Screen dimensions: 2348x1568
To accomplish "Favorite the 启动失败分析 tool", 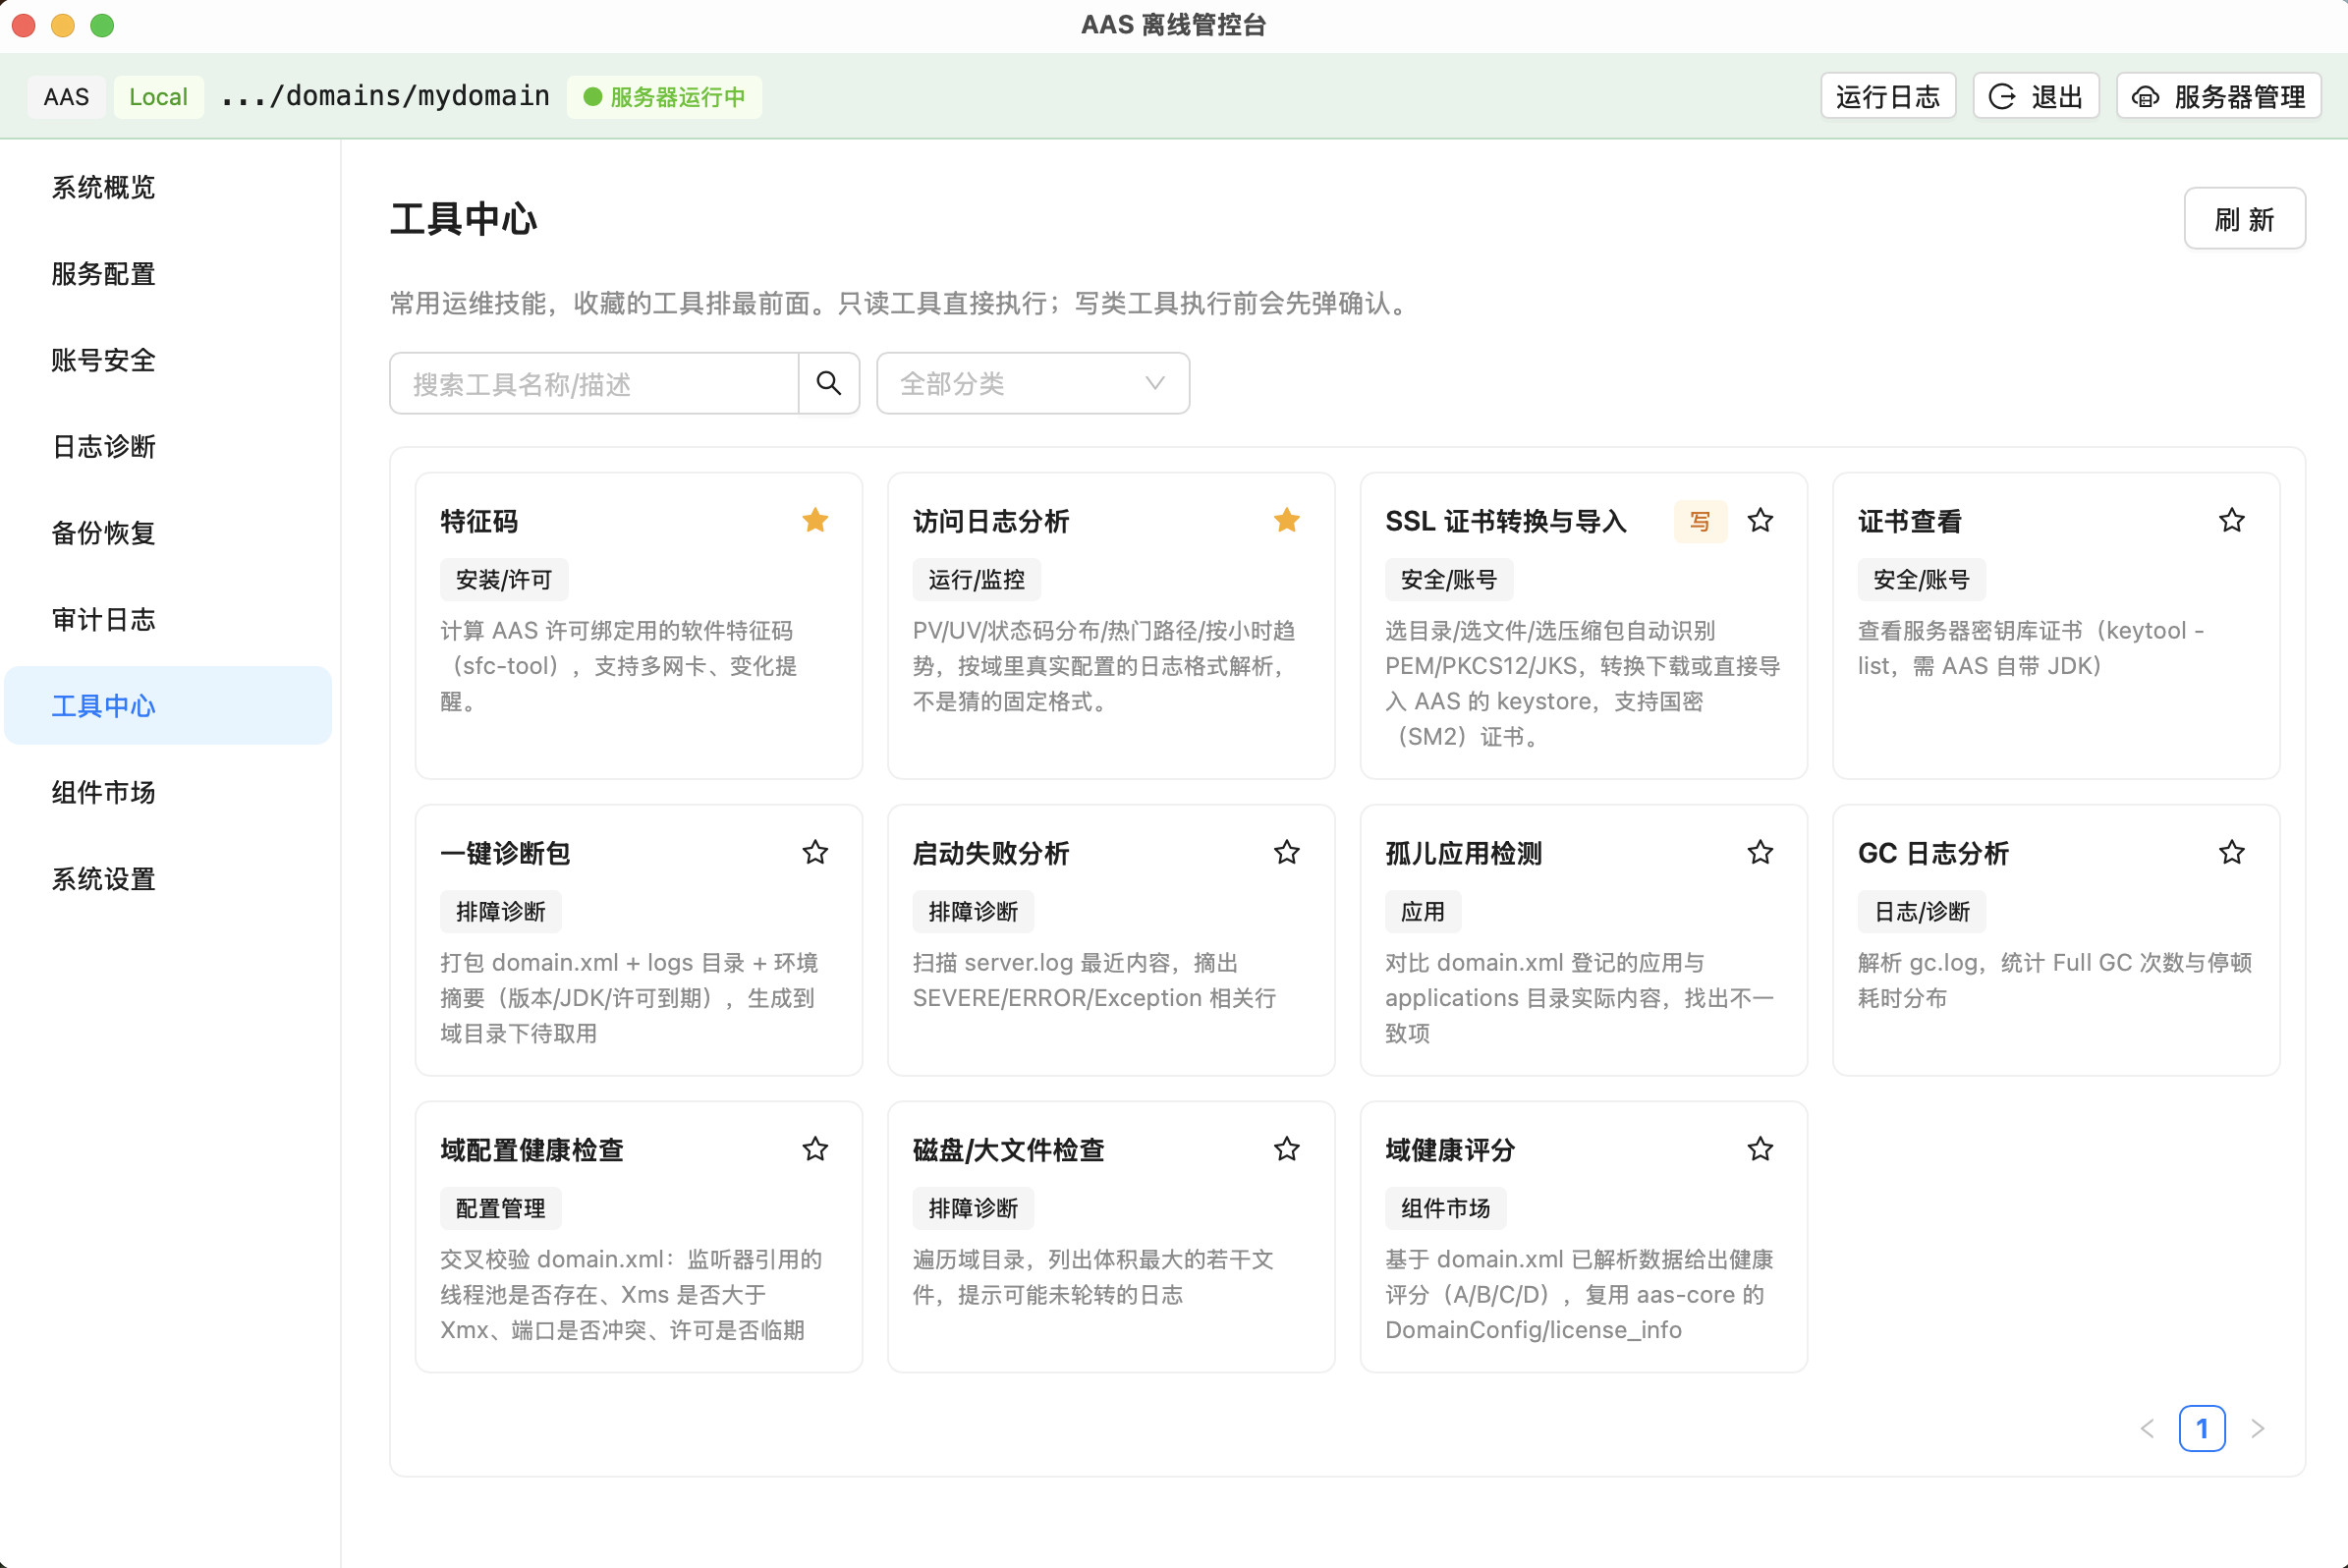I will click(1287, 853).
